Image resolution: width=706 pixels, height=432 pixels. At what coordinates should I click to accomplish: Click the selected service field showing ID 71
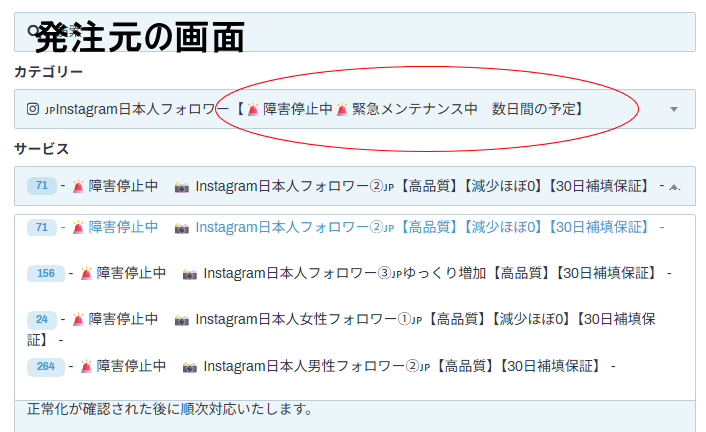click(x=355, y=186)
